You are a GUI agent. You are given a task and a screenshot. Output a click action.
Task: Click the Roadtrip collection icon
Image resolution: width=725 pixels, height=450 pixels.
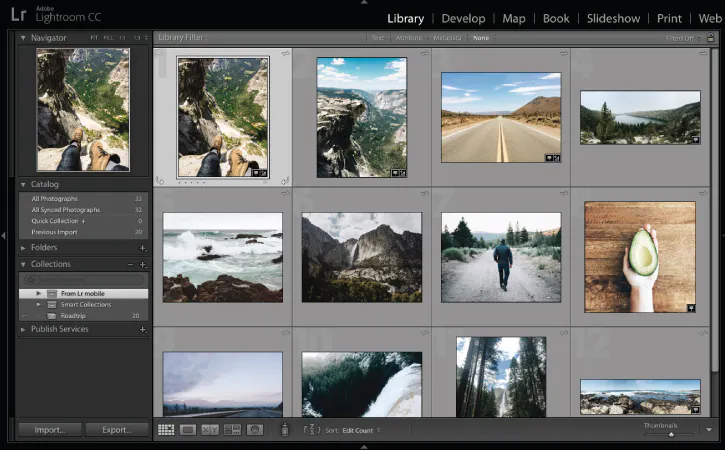52,316
